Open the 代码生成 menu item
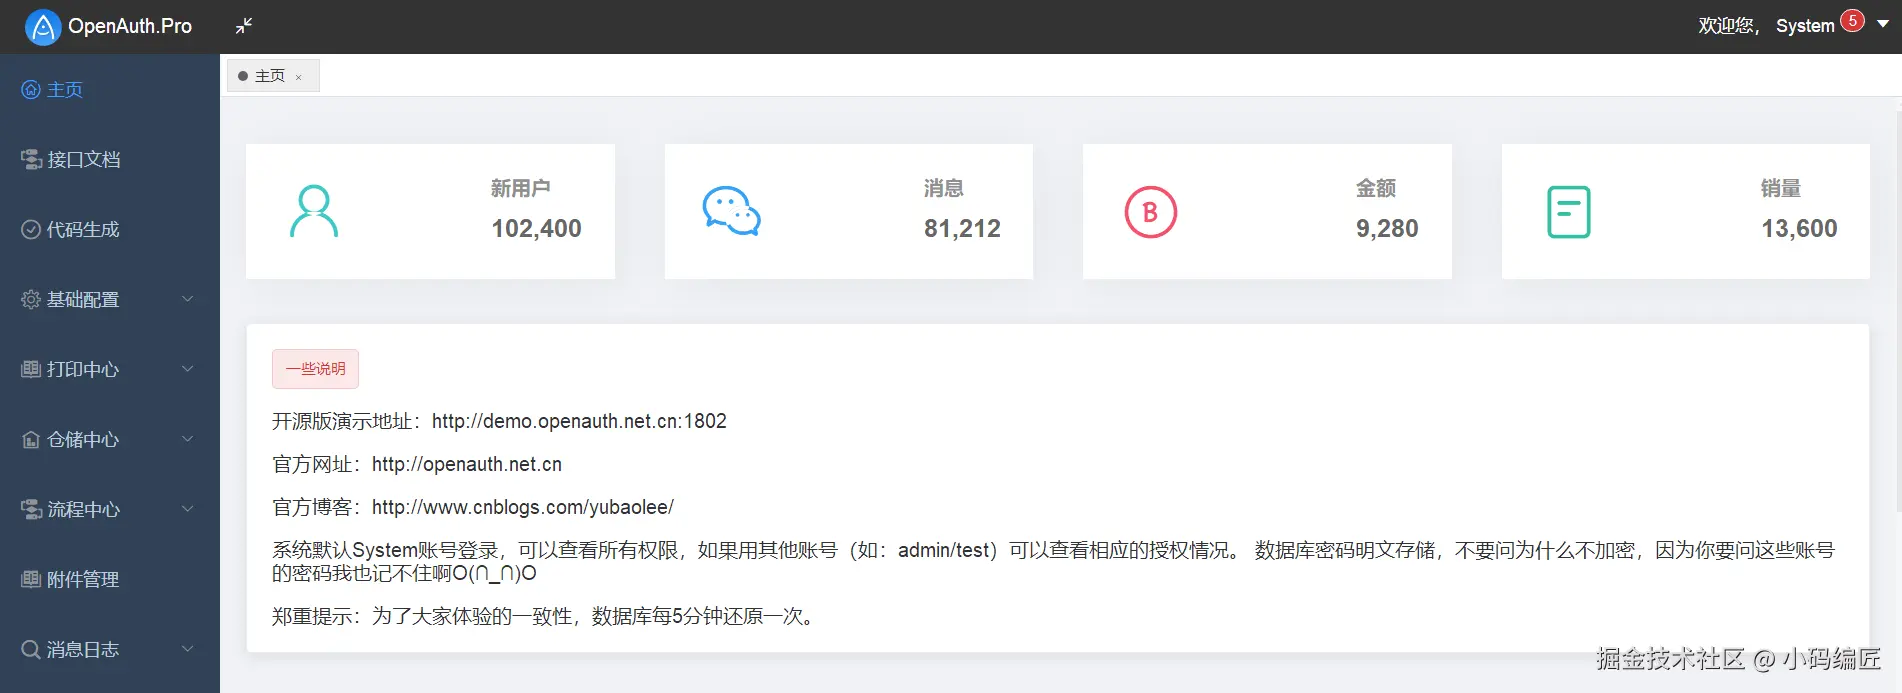This screenshot has width=1902, height=693. [110, 229]
